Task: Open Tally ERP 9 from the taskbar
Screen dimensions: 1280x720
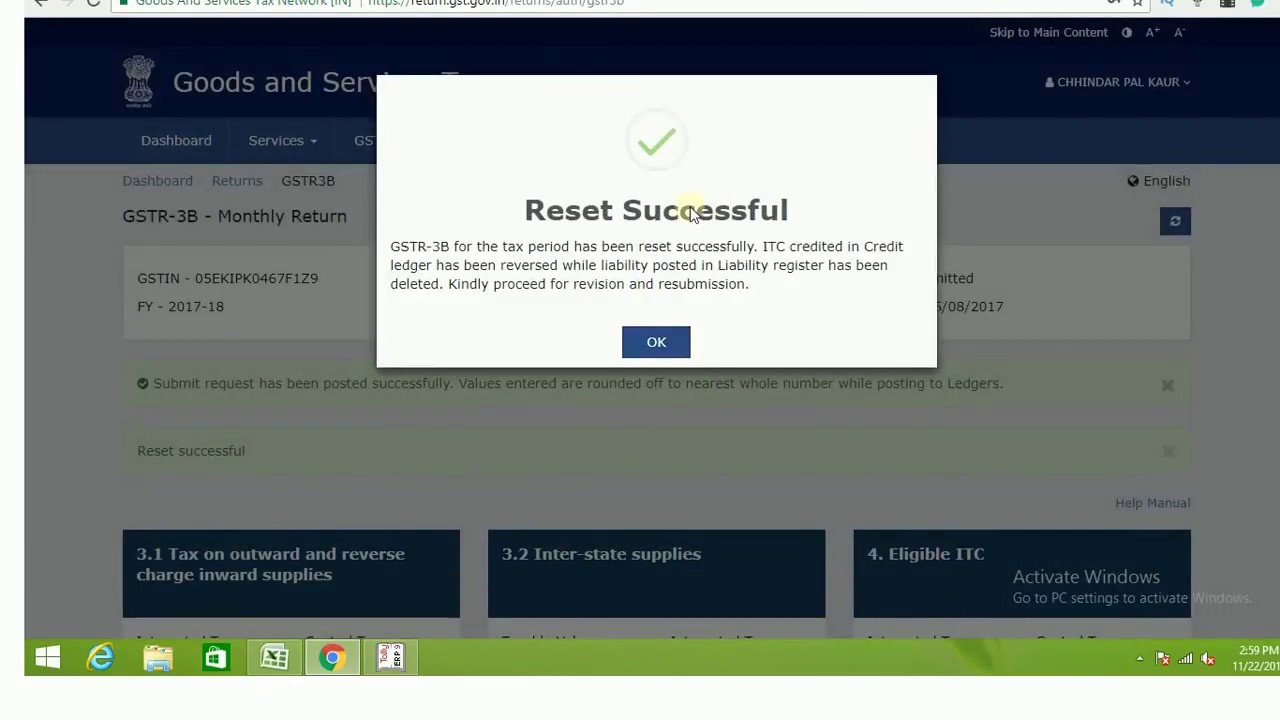Action: click(390, 657)
